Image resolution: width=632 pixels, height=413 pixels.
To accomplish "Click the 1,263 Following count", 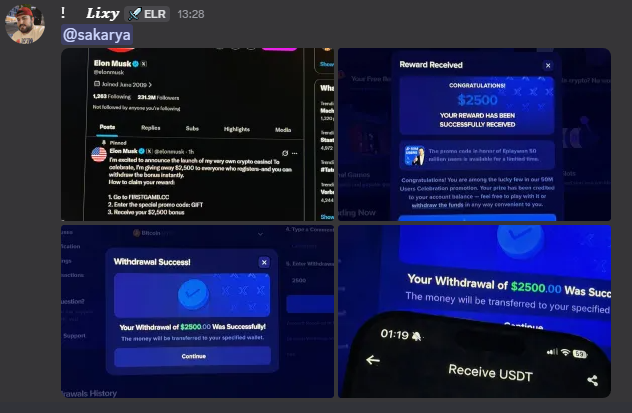I will pos(112,96).
